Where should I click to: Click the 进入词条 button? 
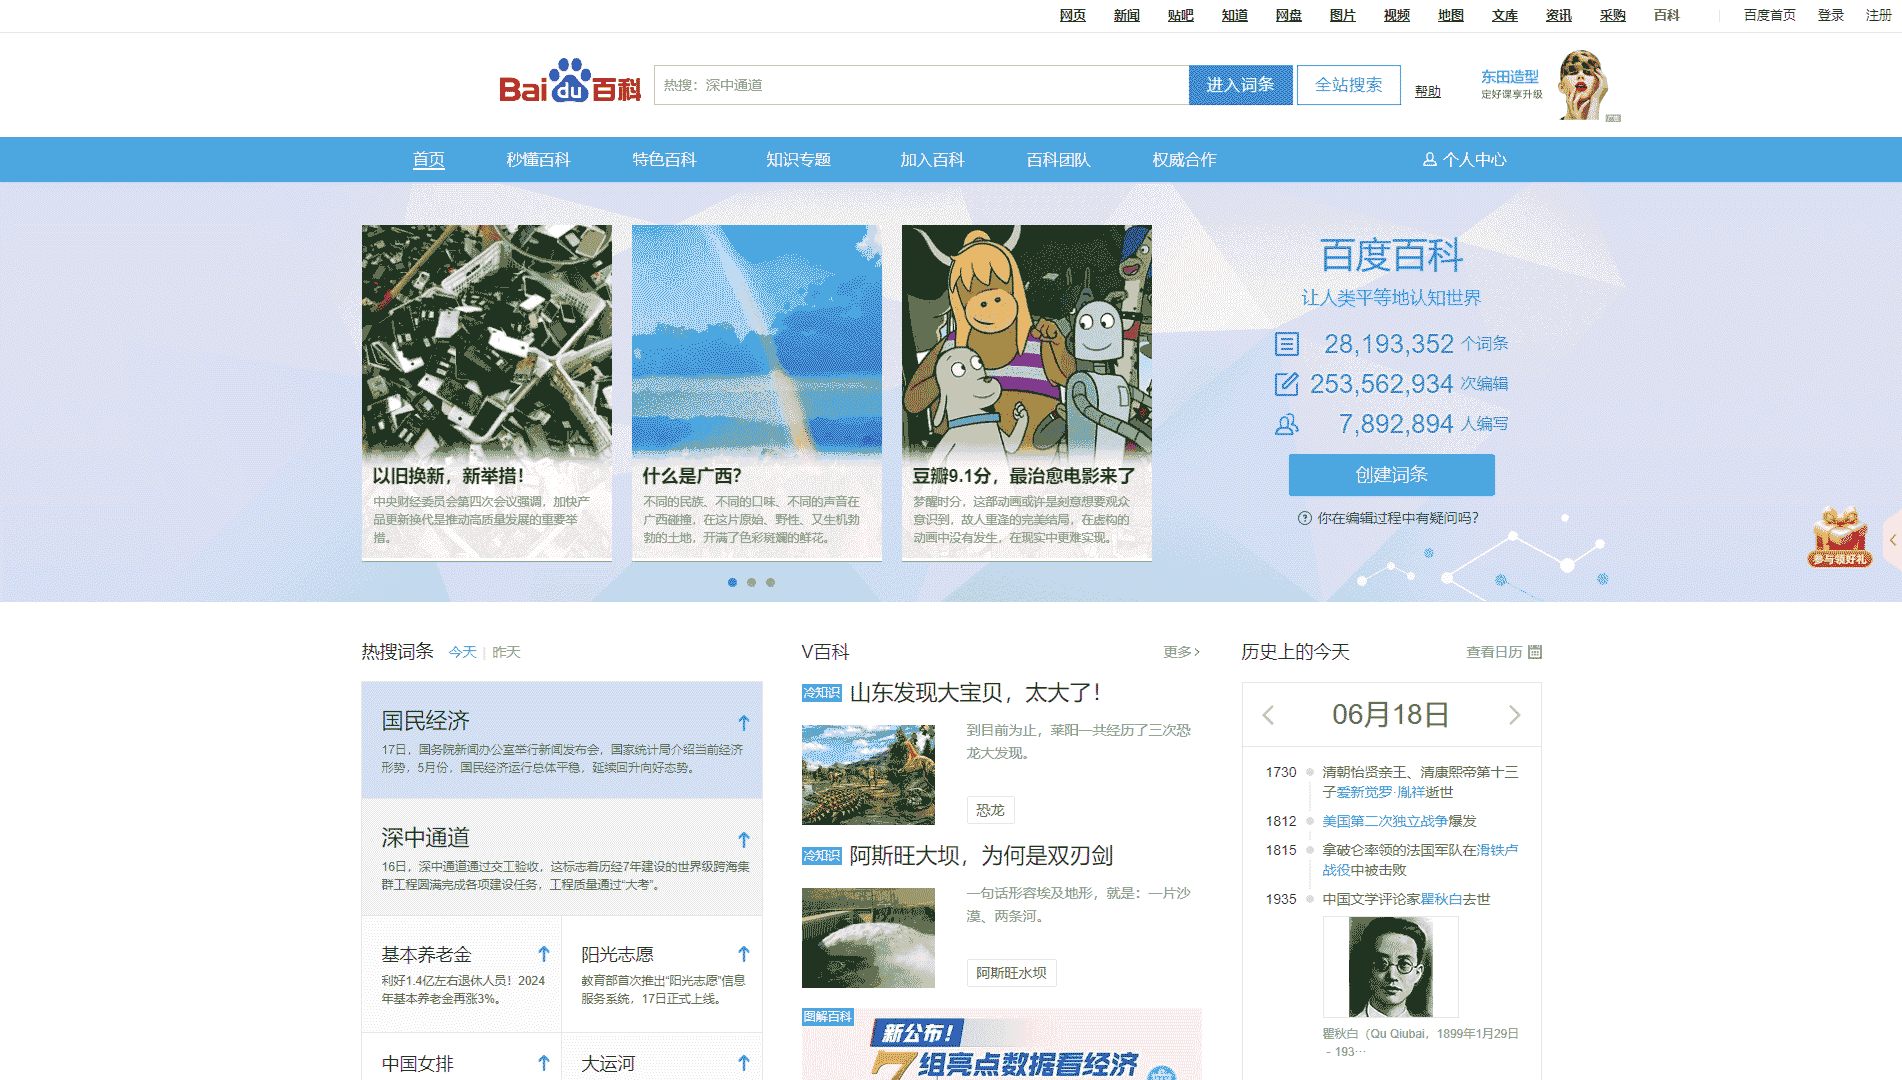tap(1240, 85)
